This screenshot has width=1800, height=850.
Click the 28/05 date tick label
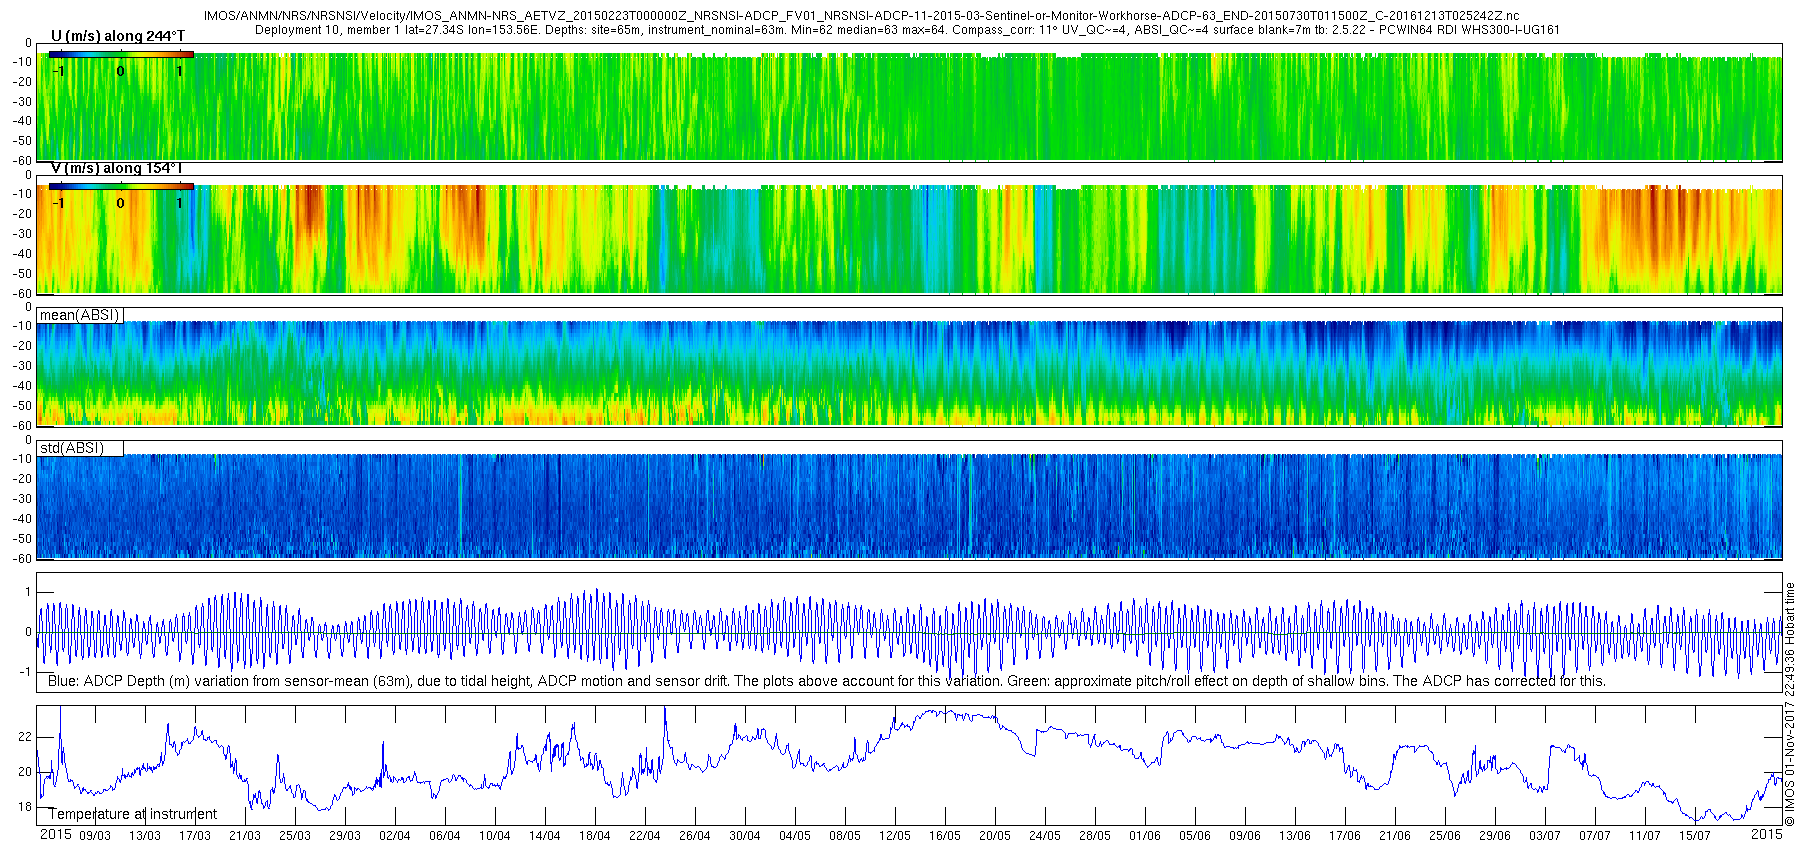click(x=1095, y=836)
